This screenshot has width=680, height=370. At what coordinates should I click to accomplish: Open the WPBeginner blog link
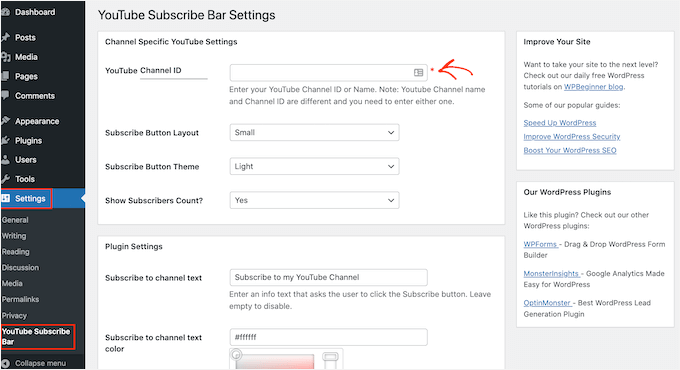pos(593,87)
